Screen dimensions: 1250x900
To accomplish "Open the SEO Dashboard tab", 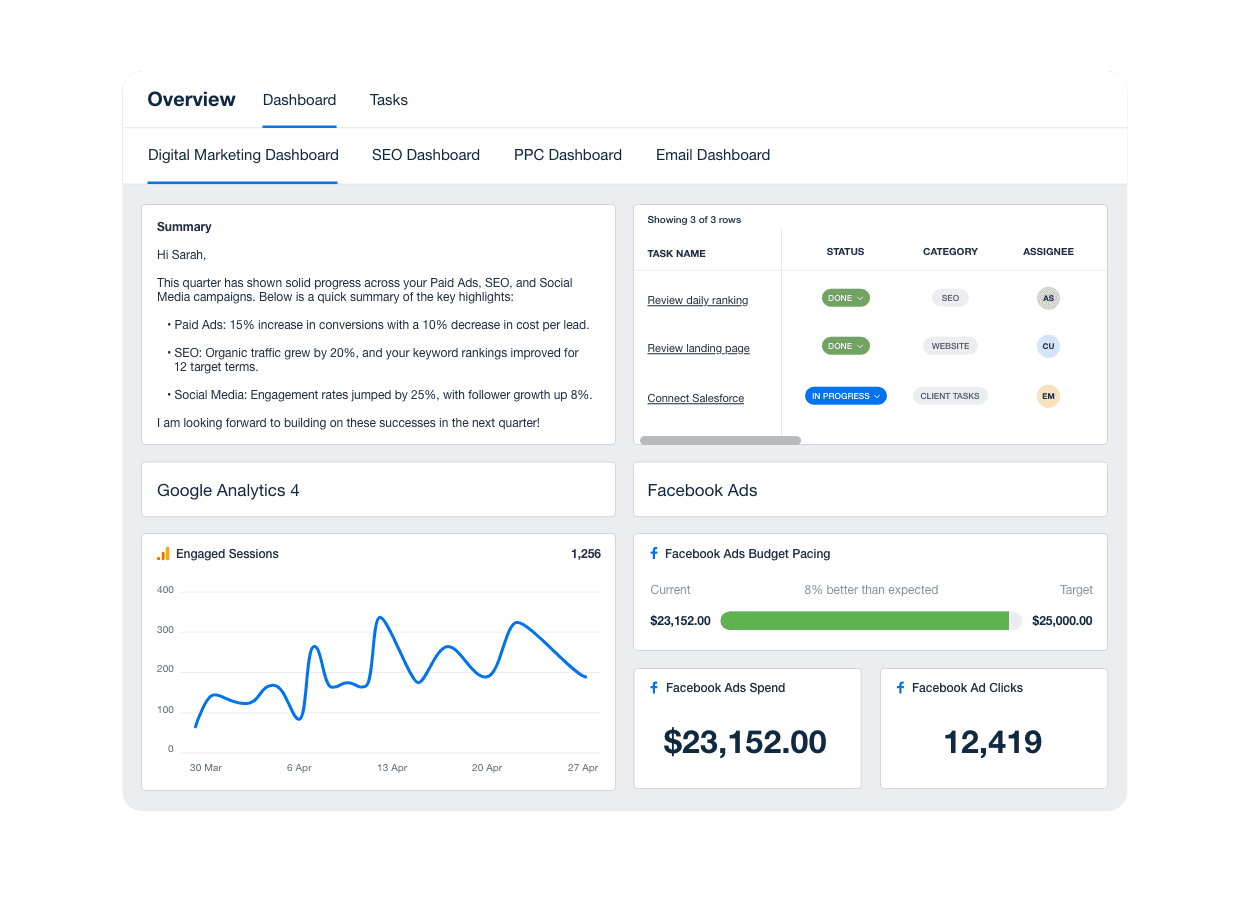I will coord(426,155).
